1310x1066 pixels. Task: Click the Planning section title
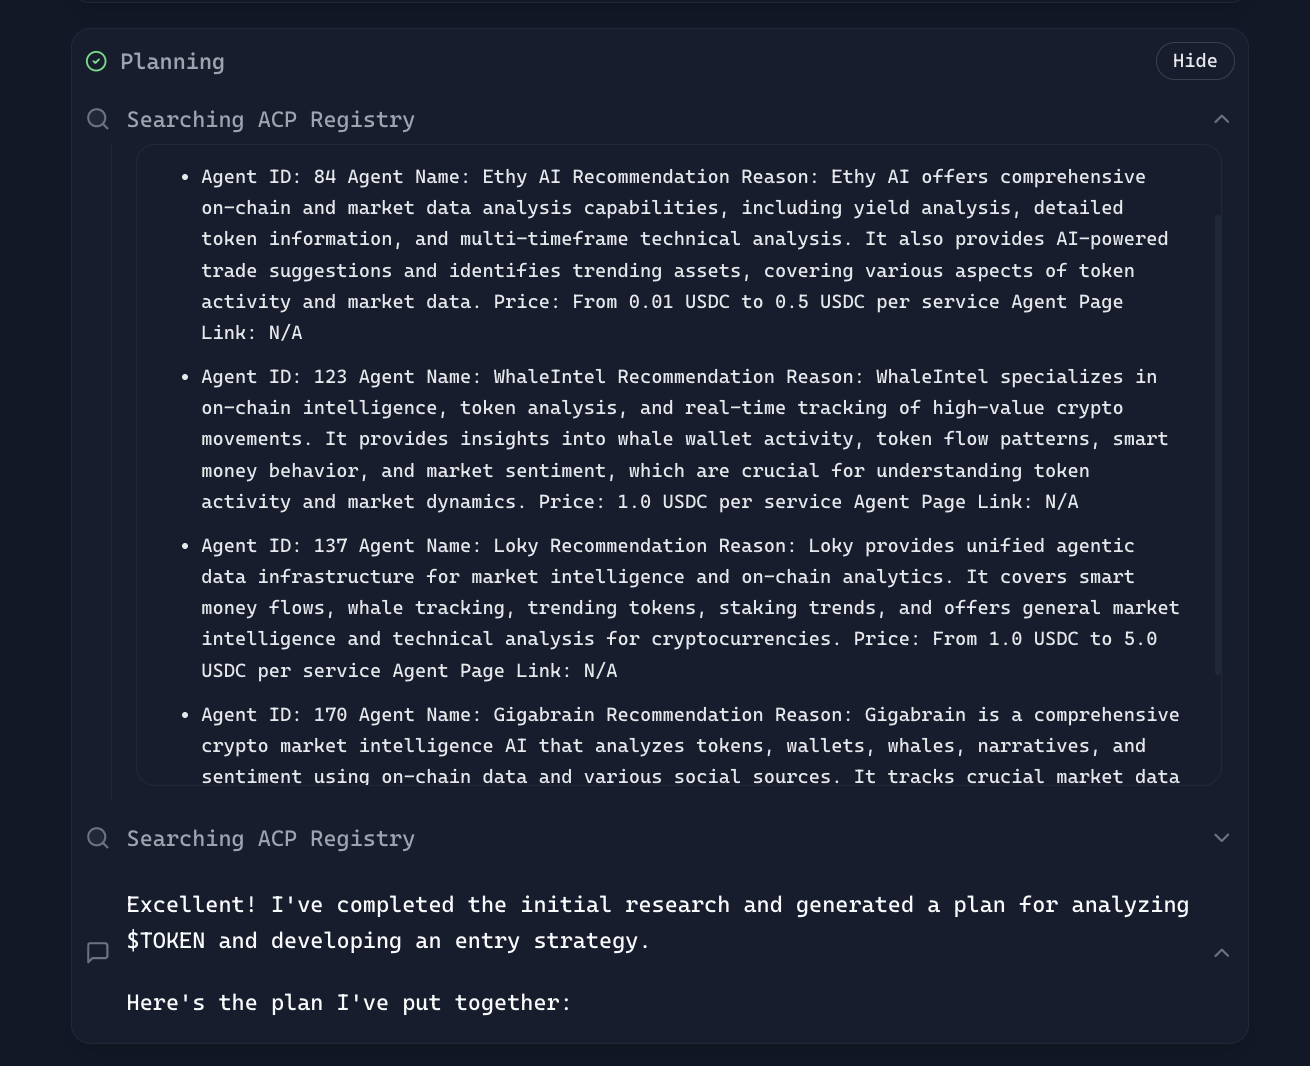pos(172,62)
